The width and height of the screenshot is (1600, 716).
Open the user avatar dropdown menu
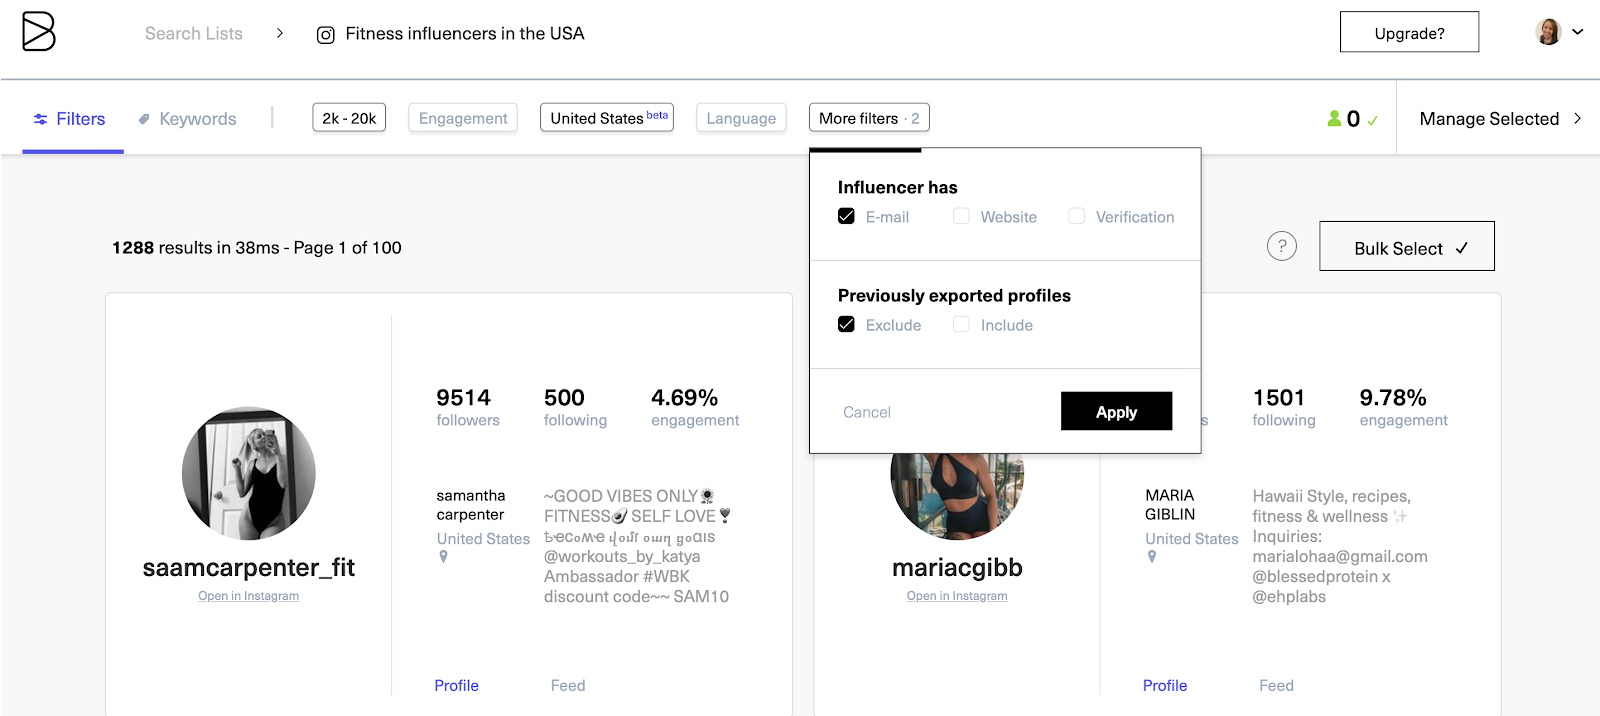click(1559, 32)
